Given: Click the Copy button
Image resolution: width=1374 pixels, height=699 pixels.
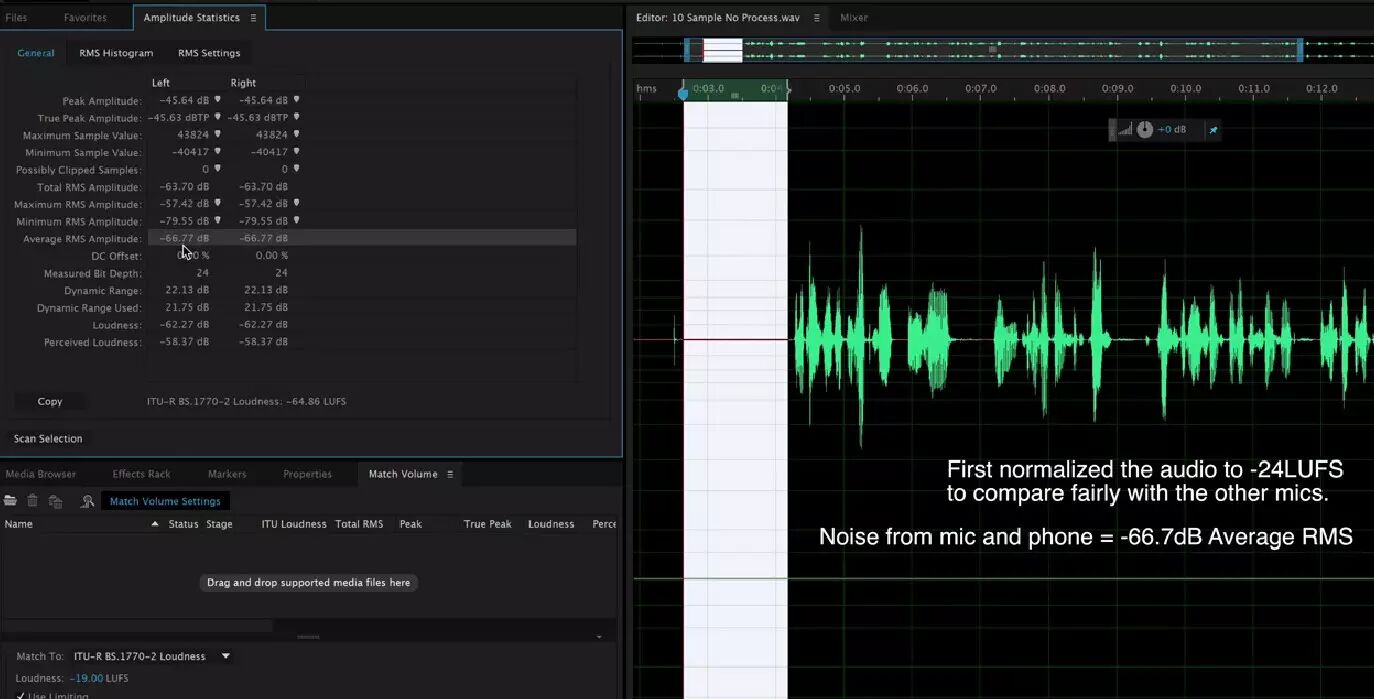Looking at the screenshot, I should coord(50,401).
